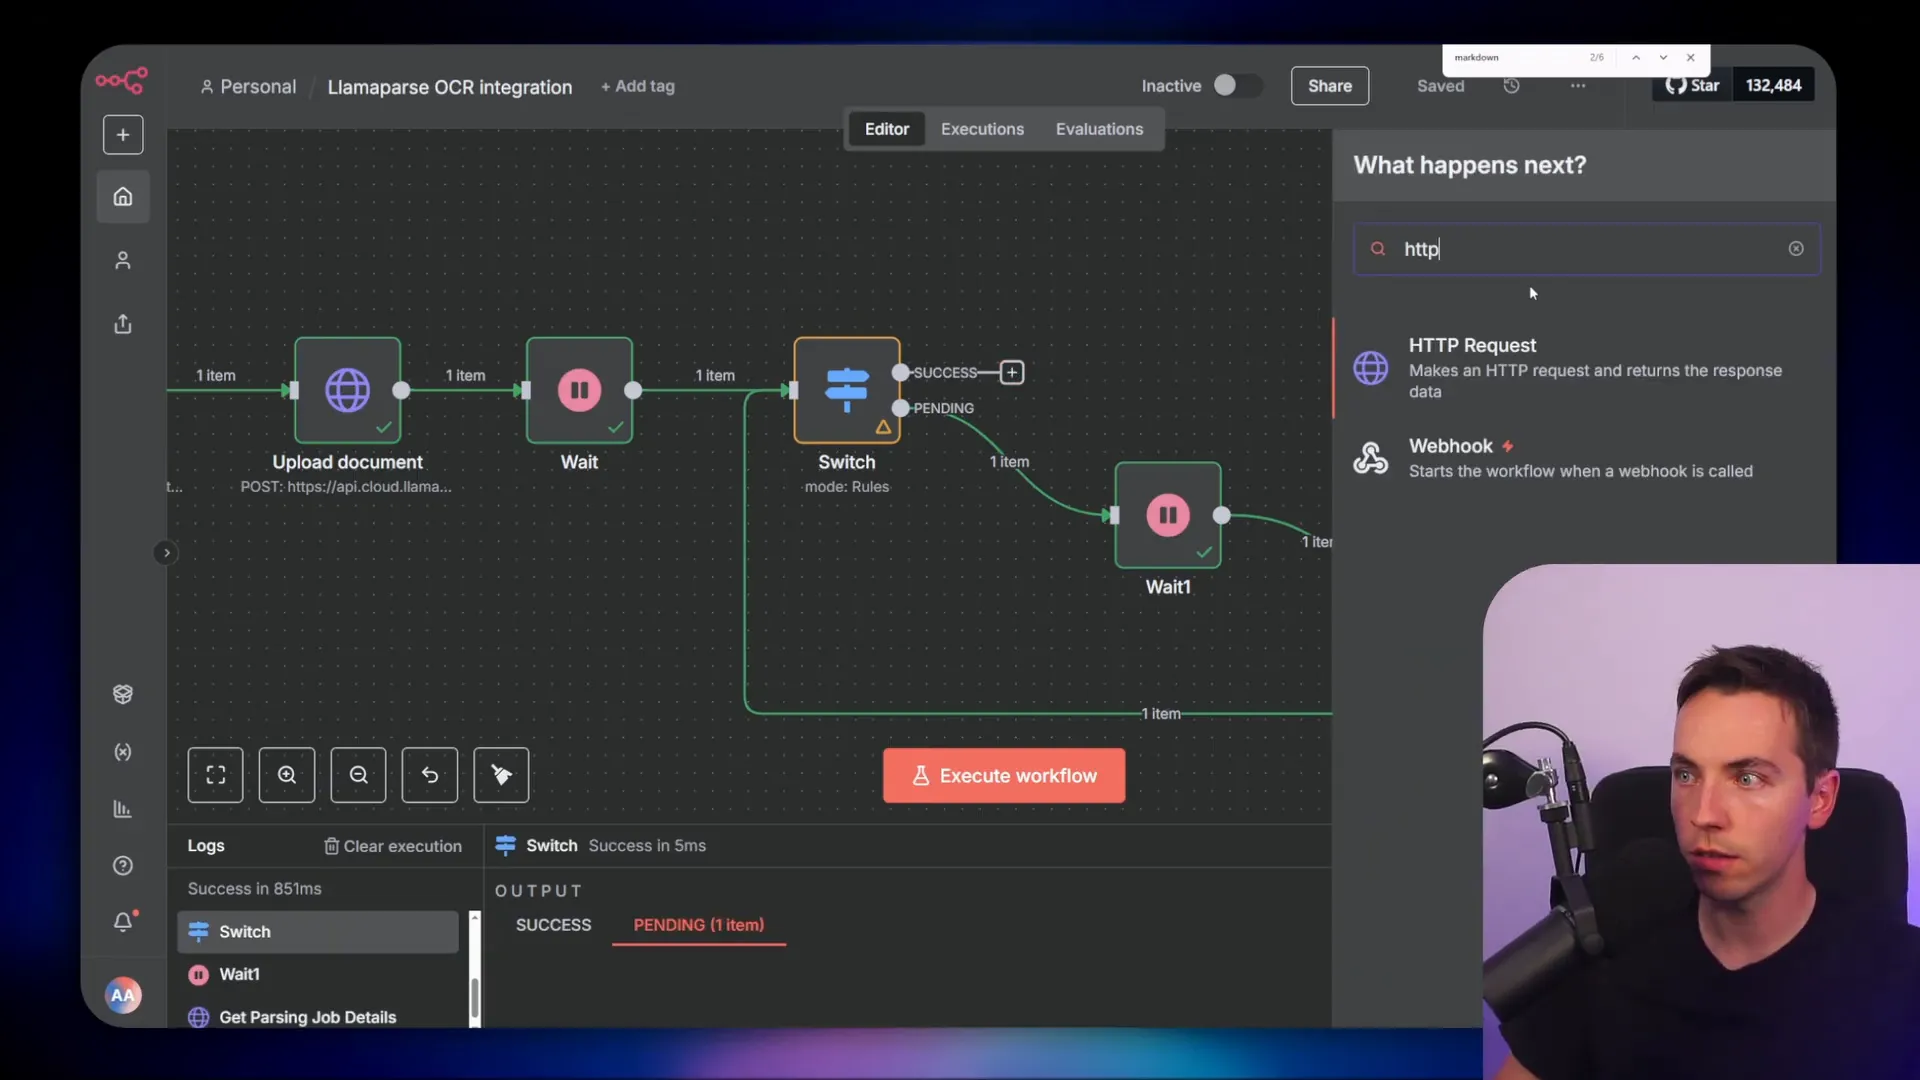Open the Personal user icon in sidebar

(x=123, y=260)
